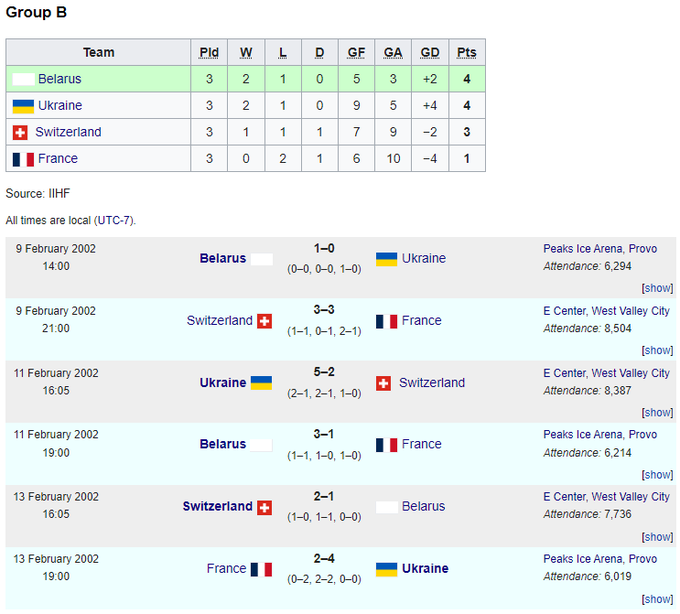Show details for the Switzerland–France 3–3 match

click(x=657, y=350)
